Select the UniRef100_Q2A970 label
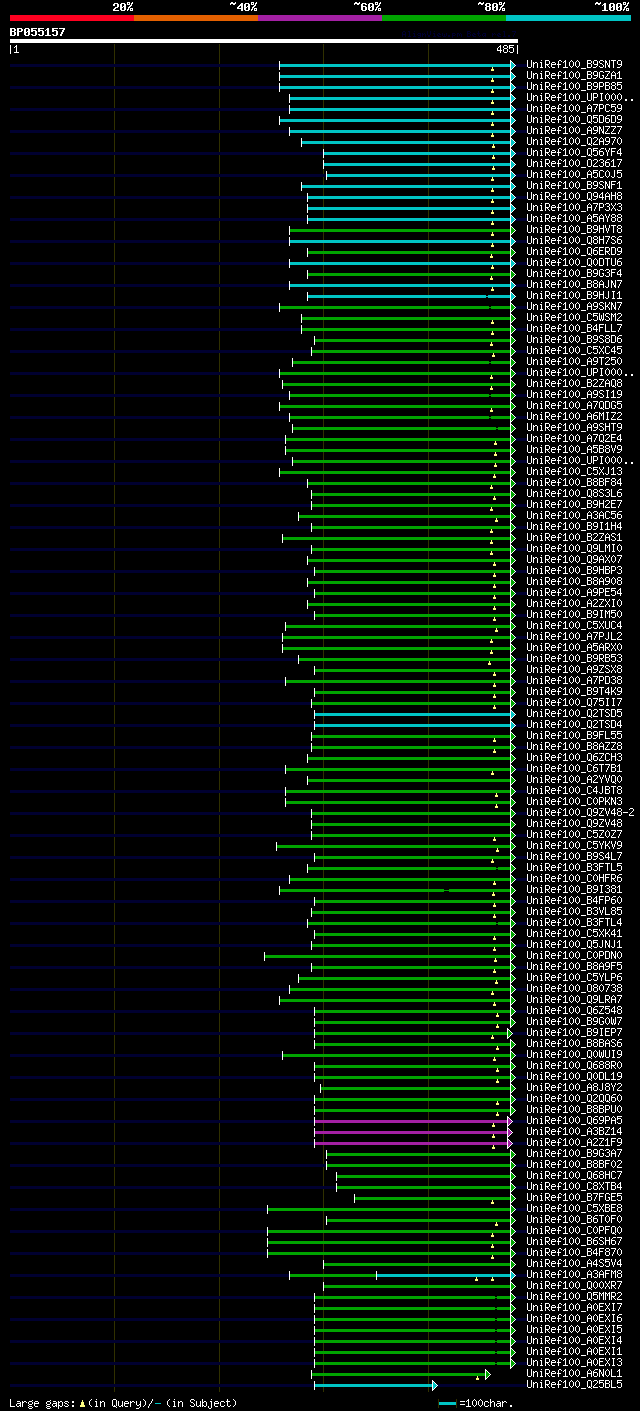Screen dimensions: 640x1411 pyautogui.click(x=574, y=142)
